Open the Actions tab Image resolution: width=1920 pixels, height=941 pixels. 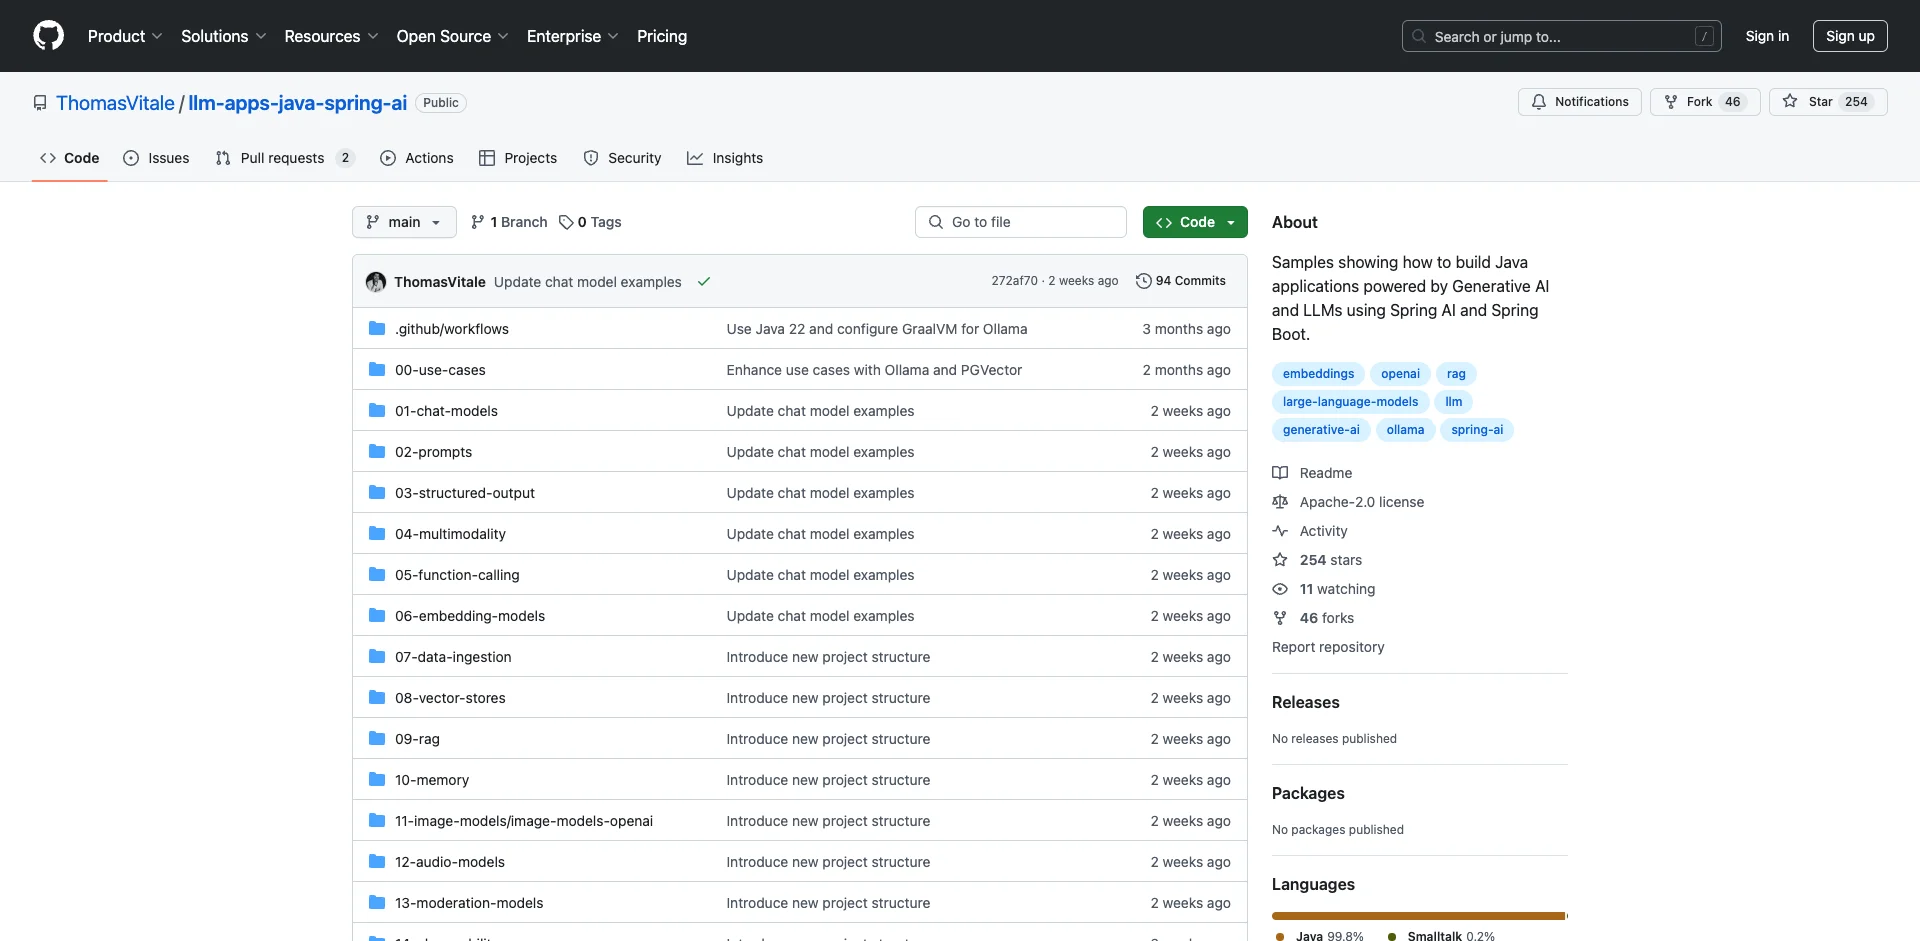pyautogui.click(x=417, y=158)
